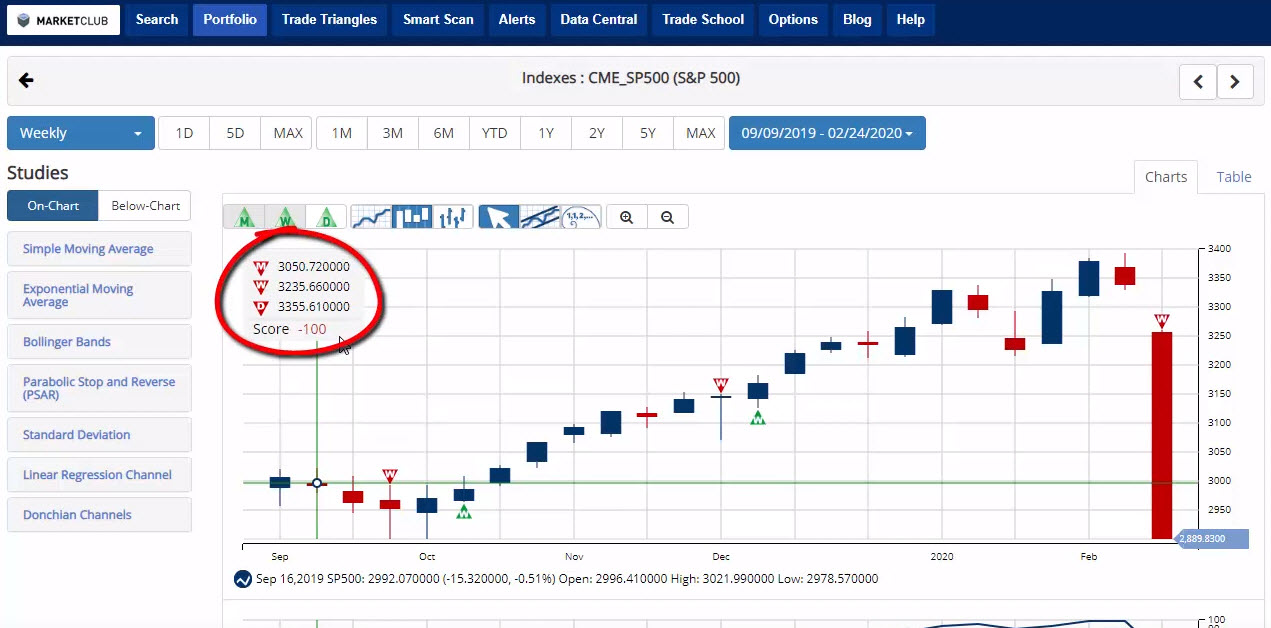
Task: Switch to the candlestick chart type
Action: point(412,217)
